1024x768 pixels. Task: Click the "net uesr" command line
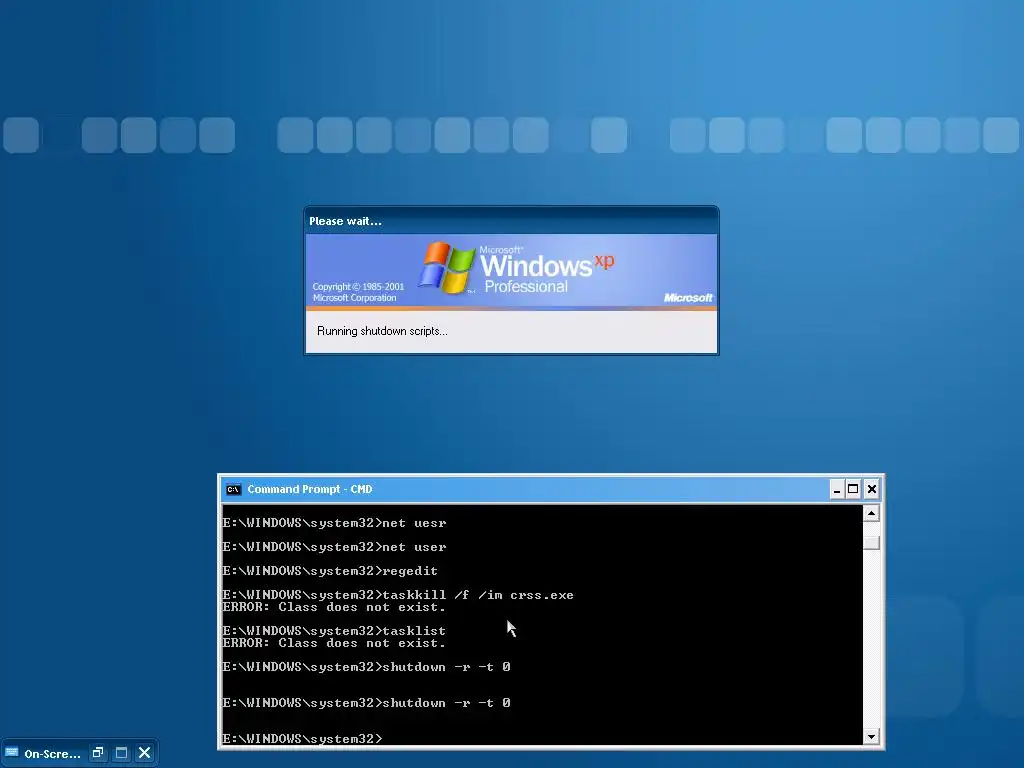point(334,523)
